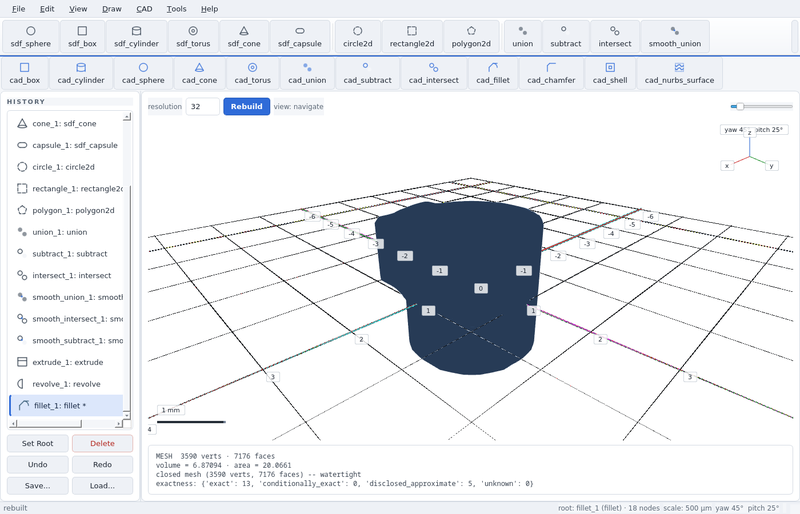Select smooth_intersect_1 history entry
This screenshot has width=800, height=514.
66,319
